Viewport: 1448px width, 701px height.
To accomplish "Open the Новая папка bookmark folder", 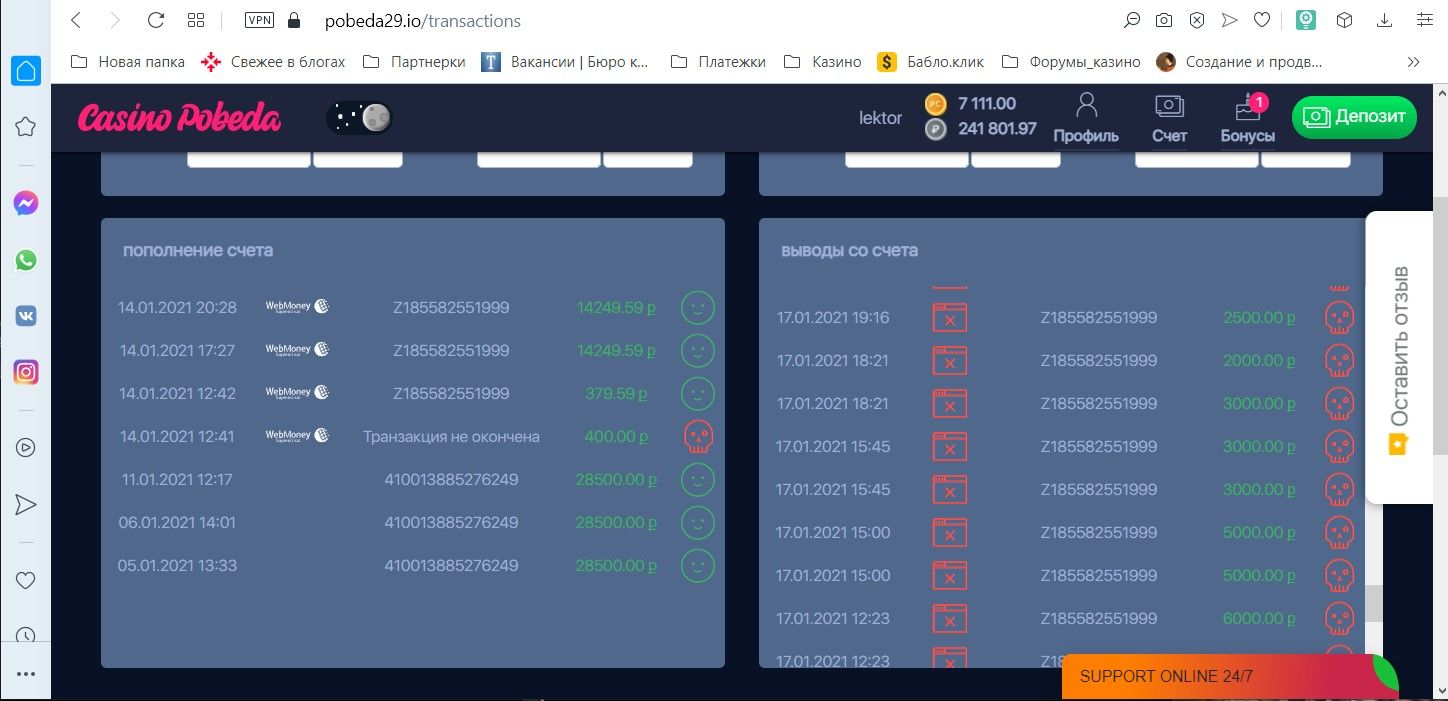I will (128, 62).
